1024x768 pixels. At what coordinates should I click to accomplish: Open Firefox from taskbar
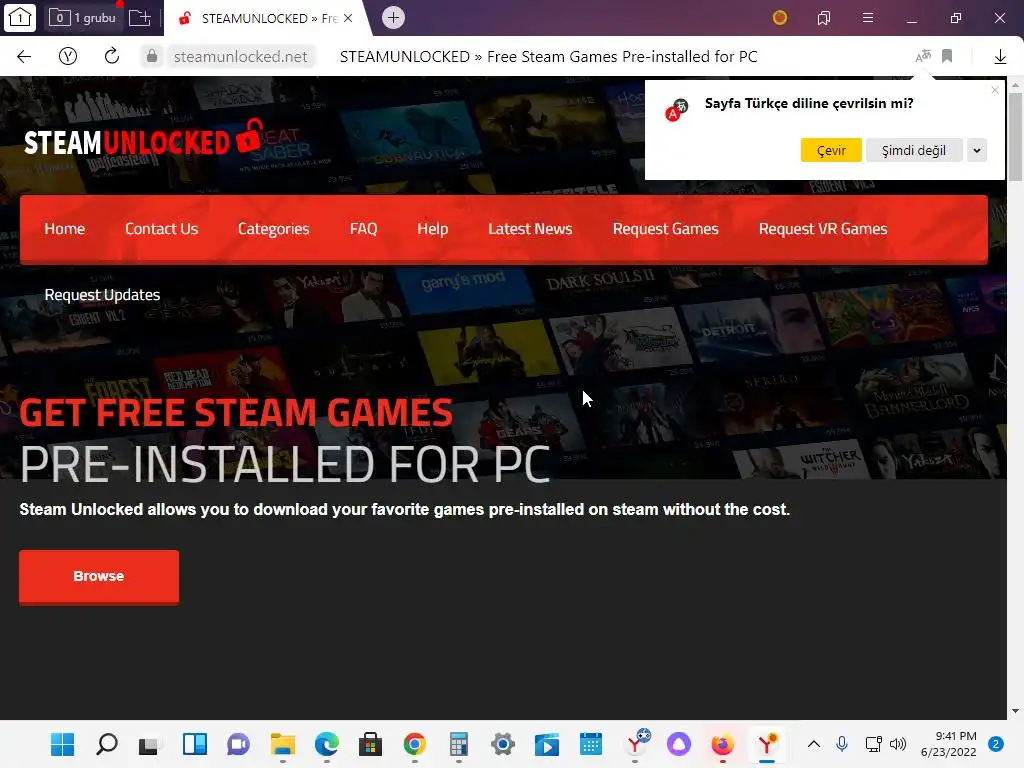click(722, 744)
